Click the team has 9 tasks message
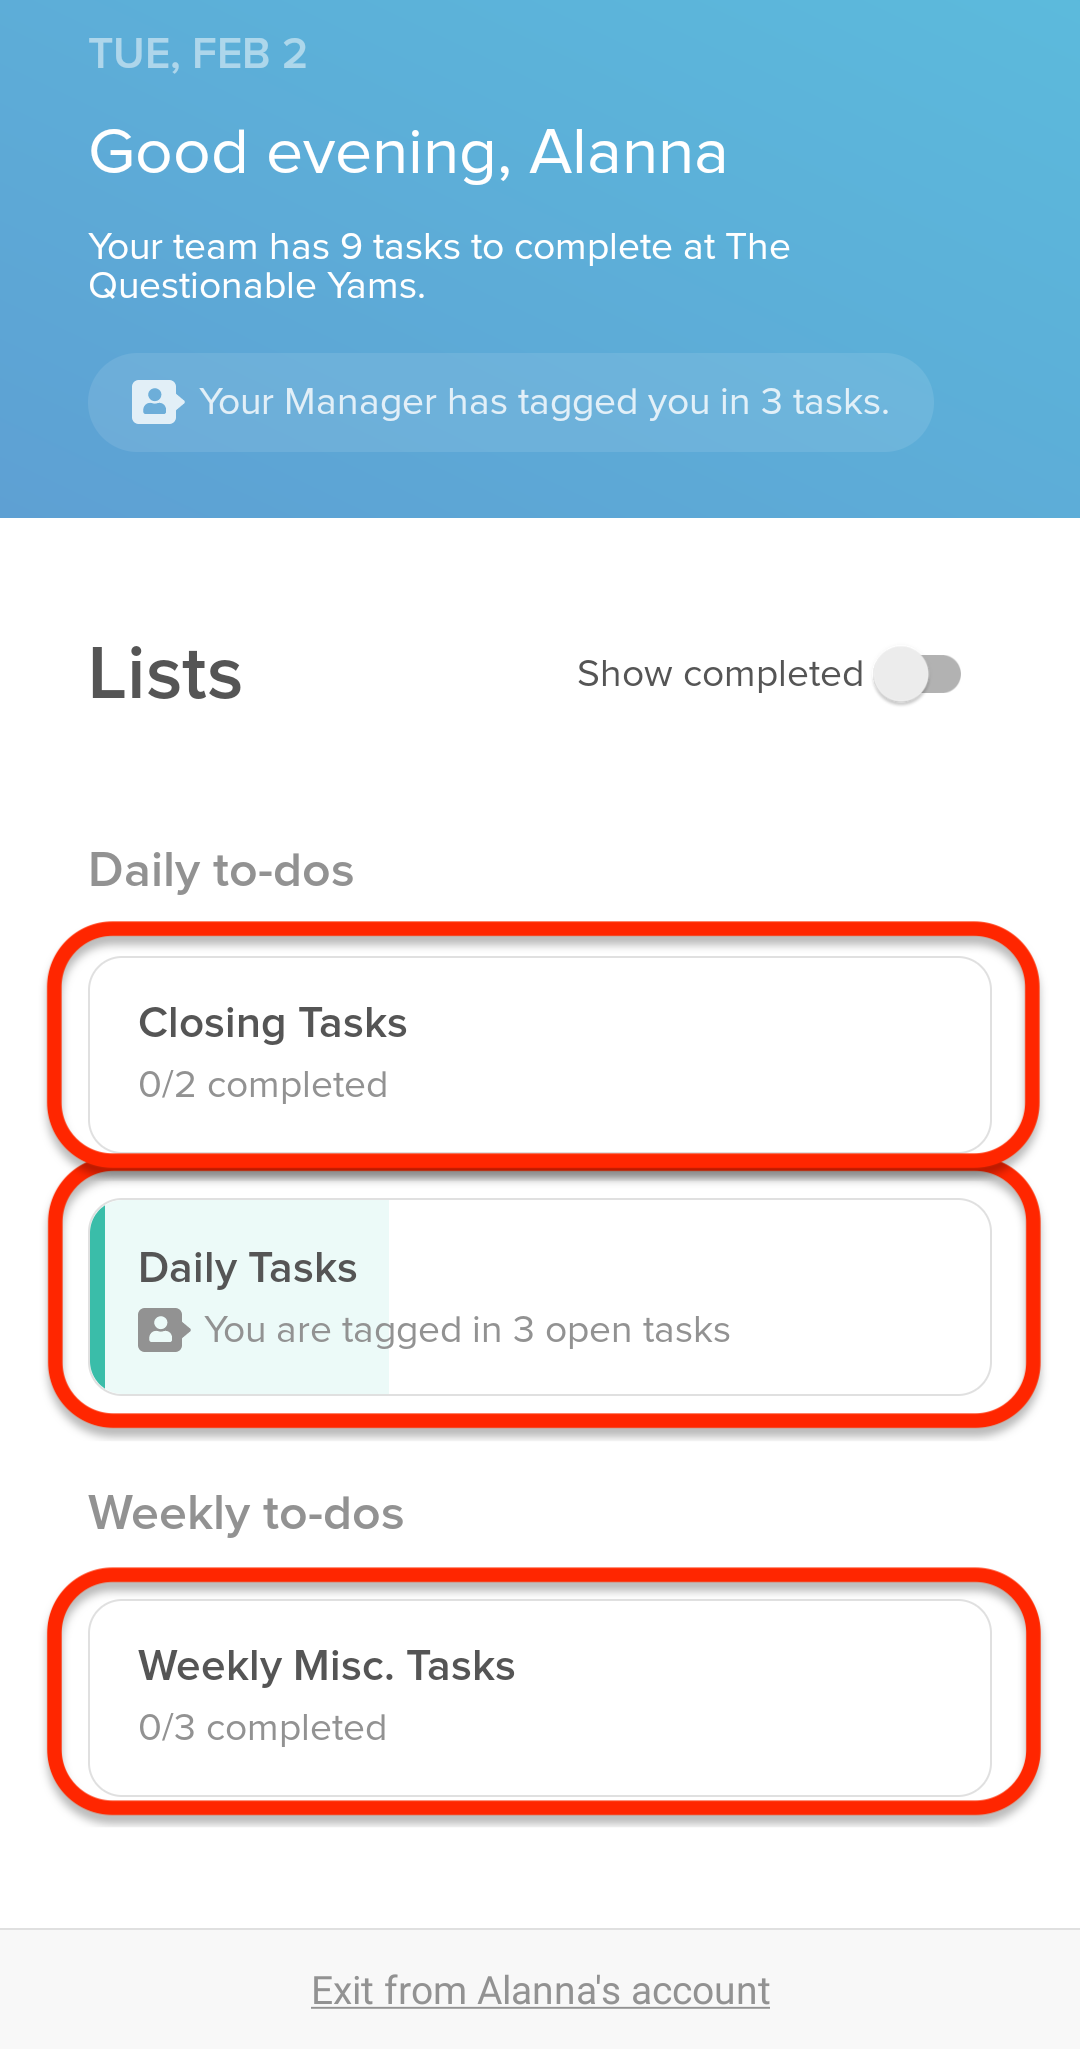1080x2049 pixels. pyautogui.click(x=440, y=266)
